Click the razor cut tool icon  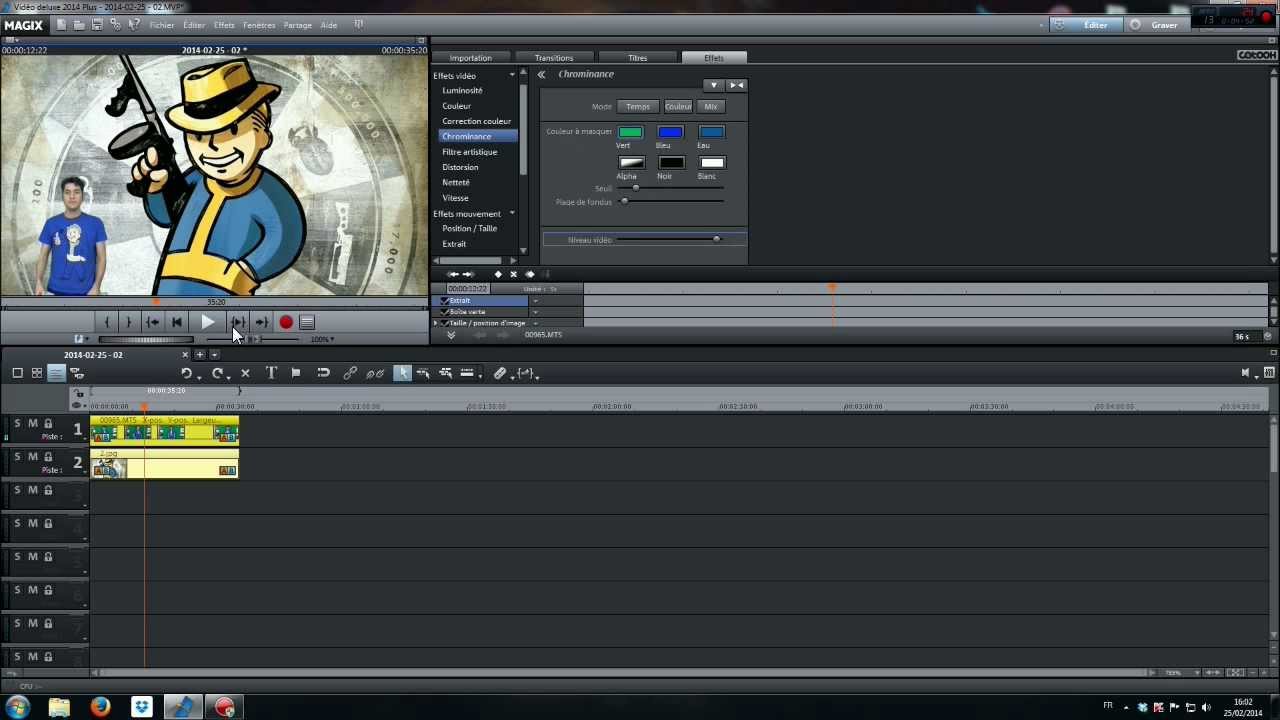coord(500,373)
